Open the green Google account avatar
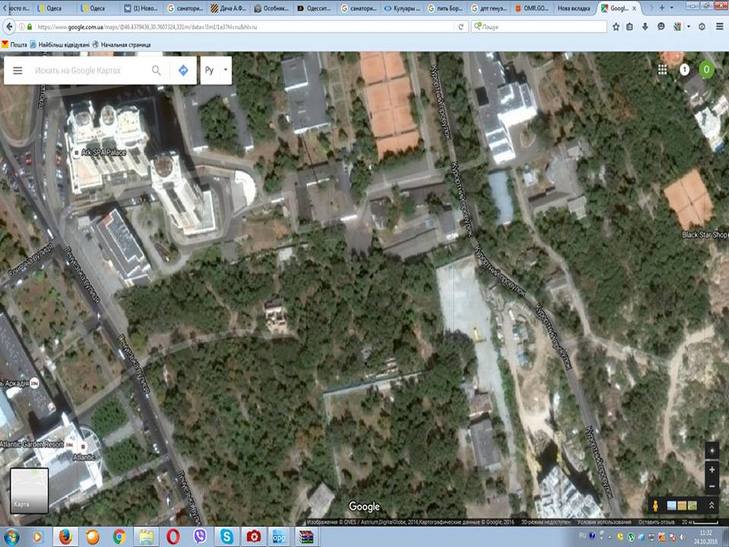Viewport: 729px width, 547px height. click(707, 70)
